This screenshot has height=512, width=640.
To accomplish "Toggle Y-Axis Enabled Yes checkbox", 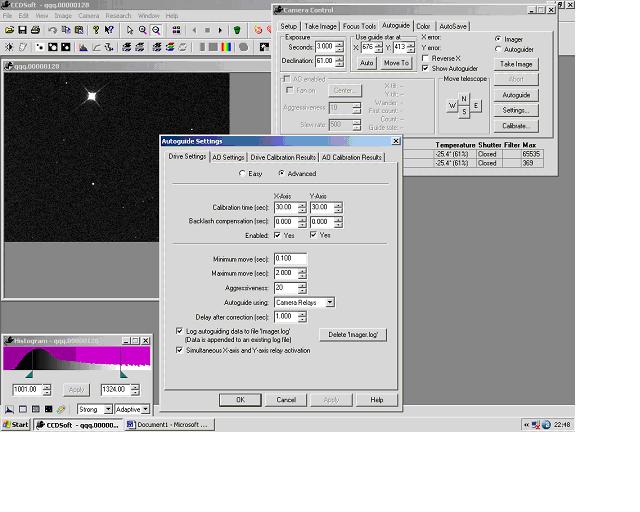I will point(313,235).
